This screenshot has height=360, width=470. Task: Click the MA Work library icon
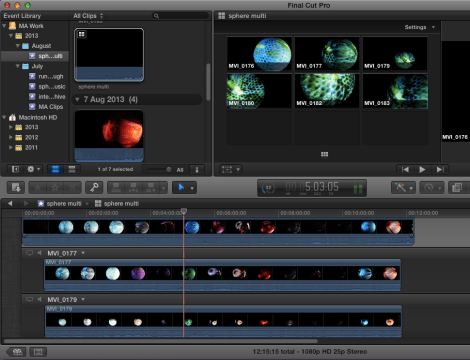tap(12, 26)
